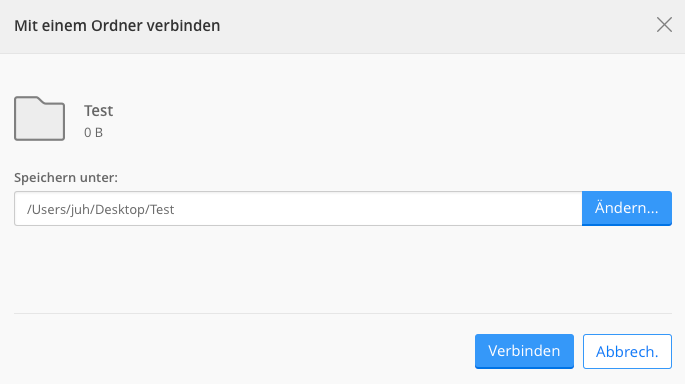The height and width of the screenshot is (384, 685).
Task: Click the white outlined Abbrech. button
Action: tap(627, 351)
